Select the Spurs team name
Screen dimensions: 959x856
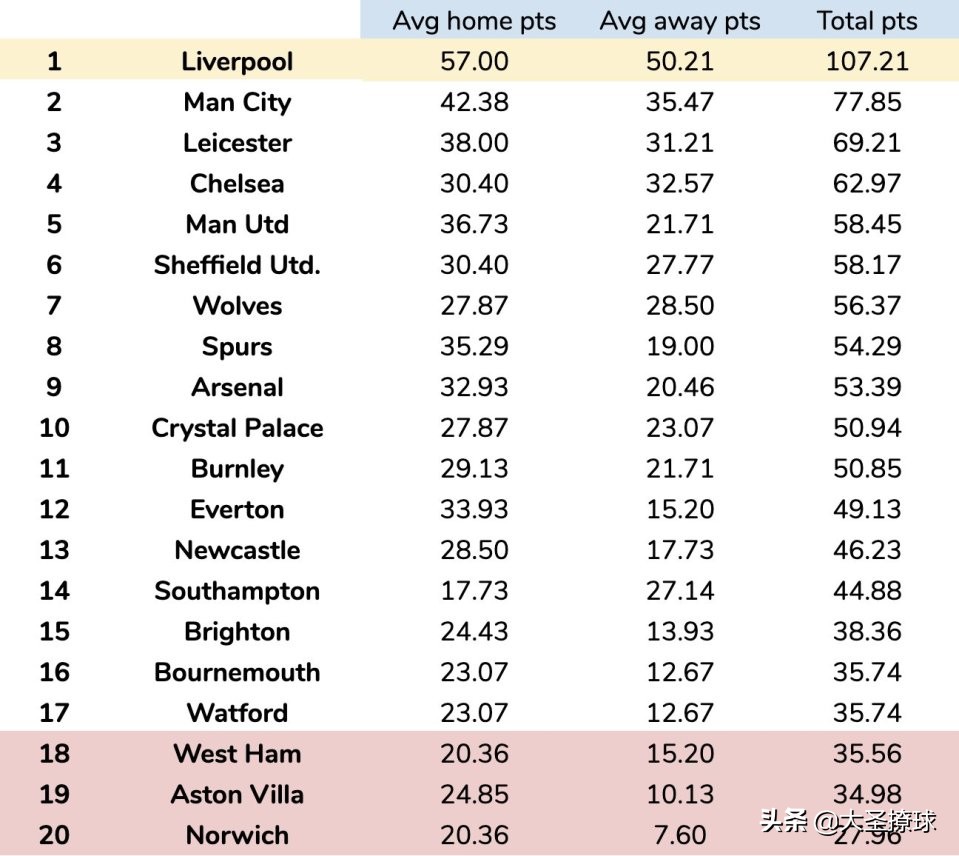coord(237,347)
